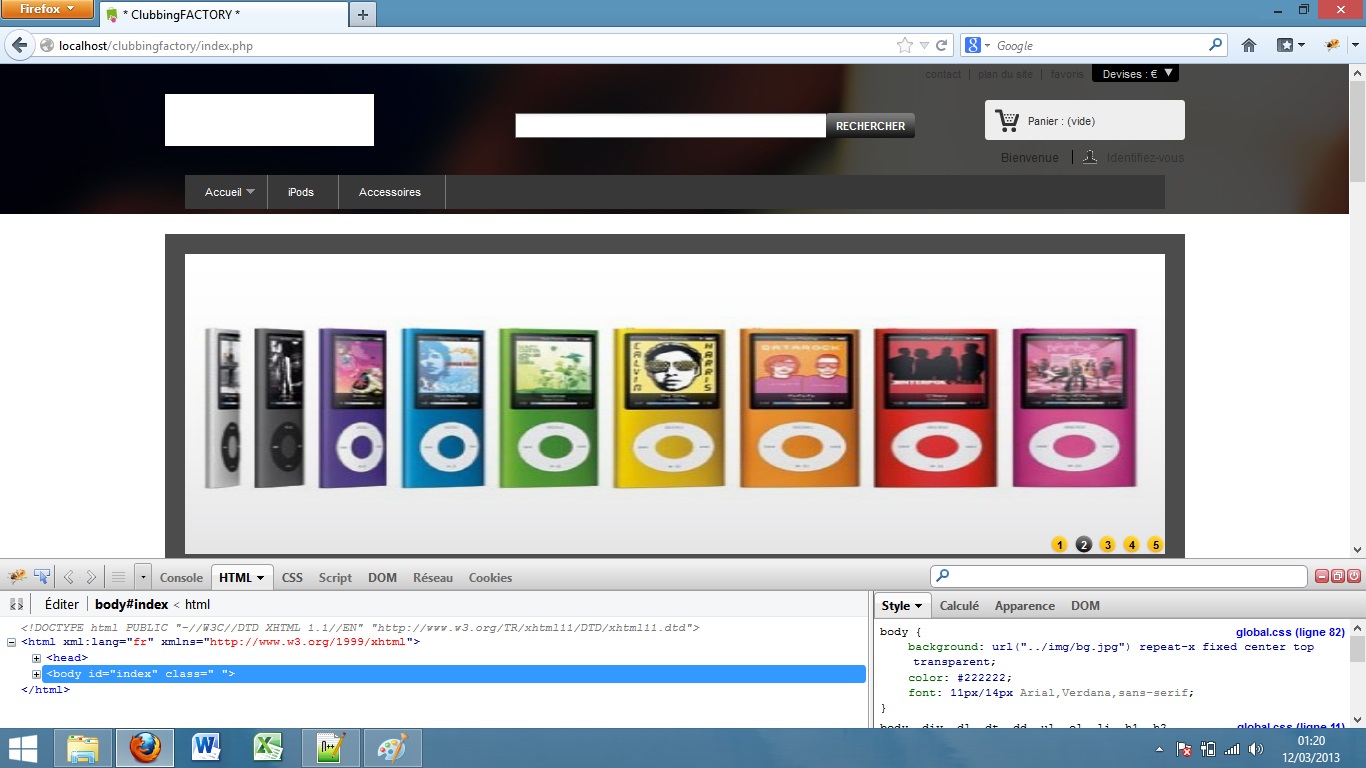The image size is (1366, 768).
Task: Collapse the html node in the tree
Action: point(11,642)
